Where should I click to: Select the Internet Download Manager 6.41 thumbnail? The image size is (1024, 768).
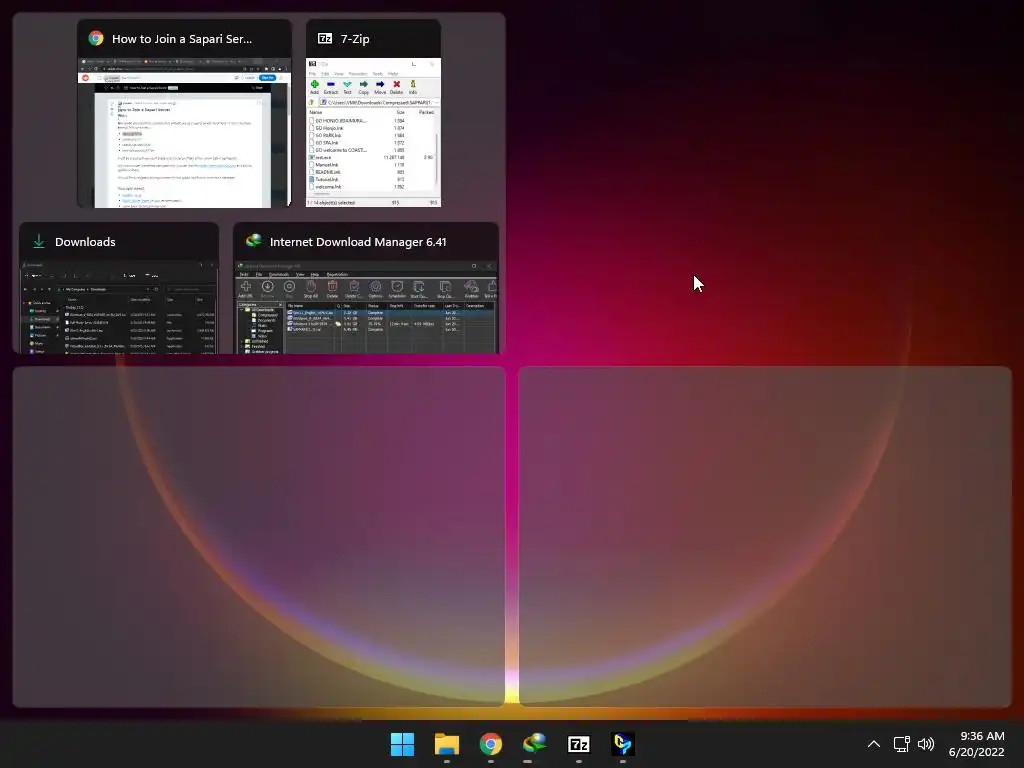366,288
